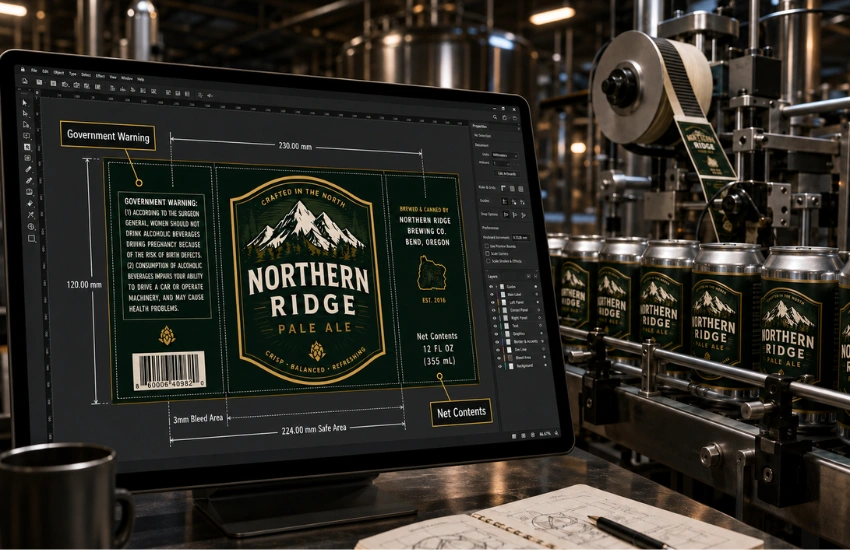
Task: Click the search magnifier icon above the Properties panel
Action: coord(495,117)
